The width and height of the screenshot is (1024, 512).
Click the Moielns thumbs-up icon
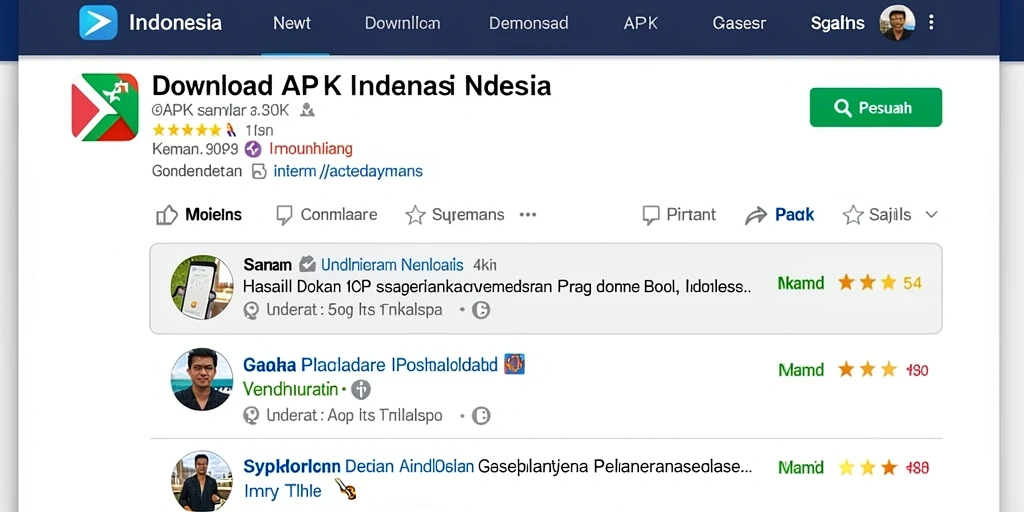point(167,215)
